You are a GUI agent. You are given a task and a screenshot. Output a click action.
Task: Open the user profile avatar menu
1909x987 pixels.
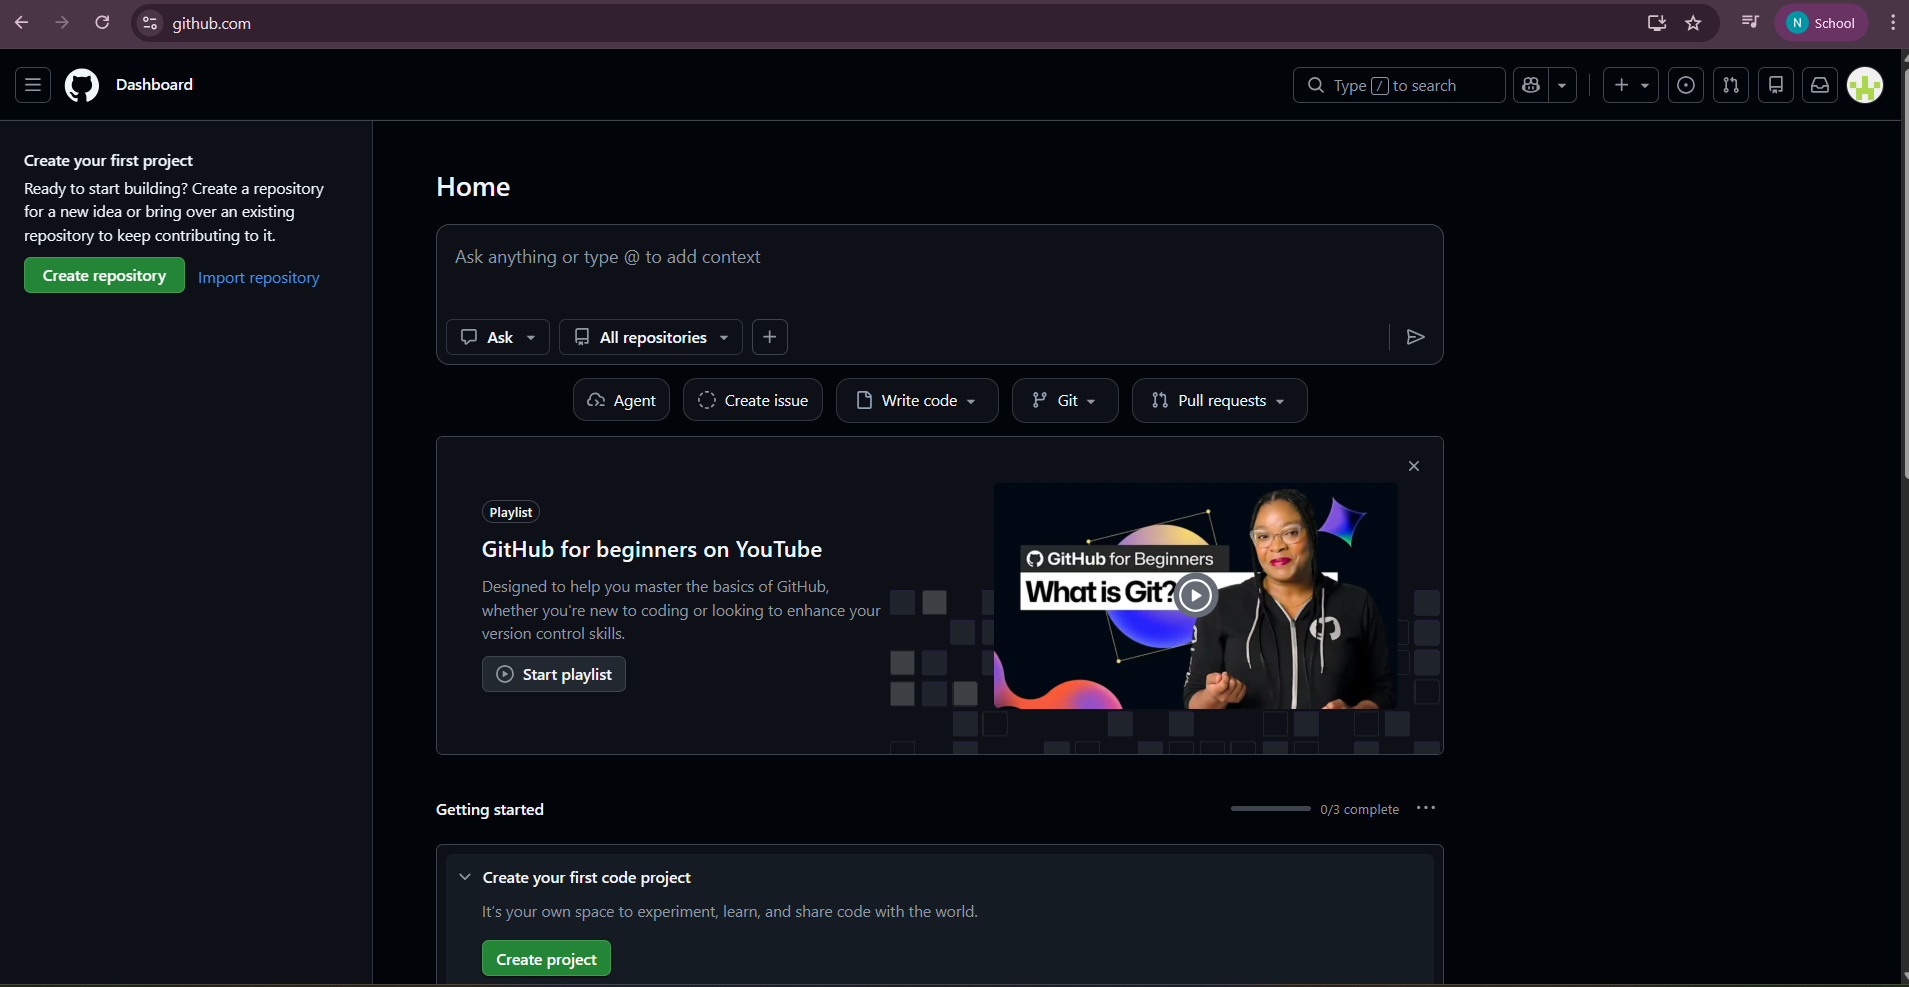pyautogui.click(x=1865, y=85)
